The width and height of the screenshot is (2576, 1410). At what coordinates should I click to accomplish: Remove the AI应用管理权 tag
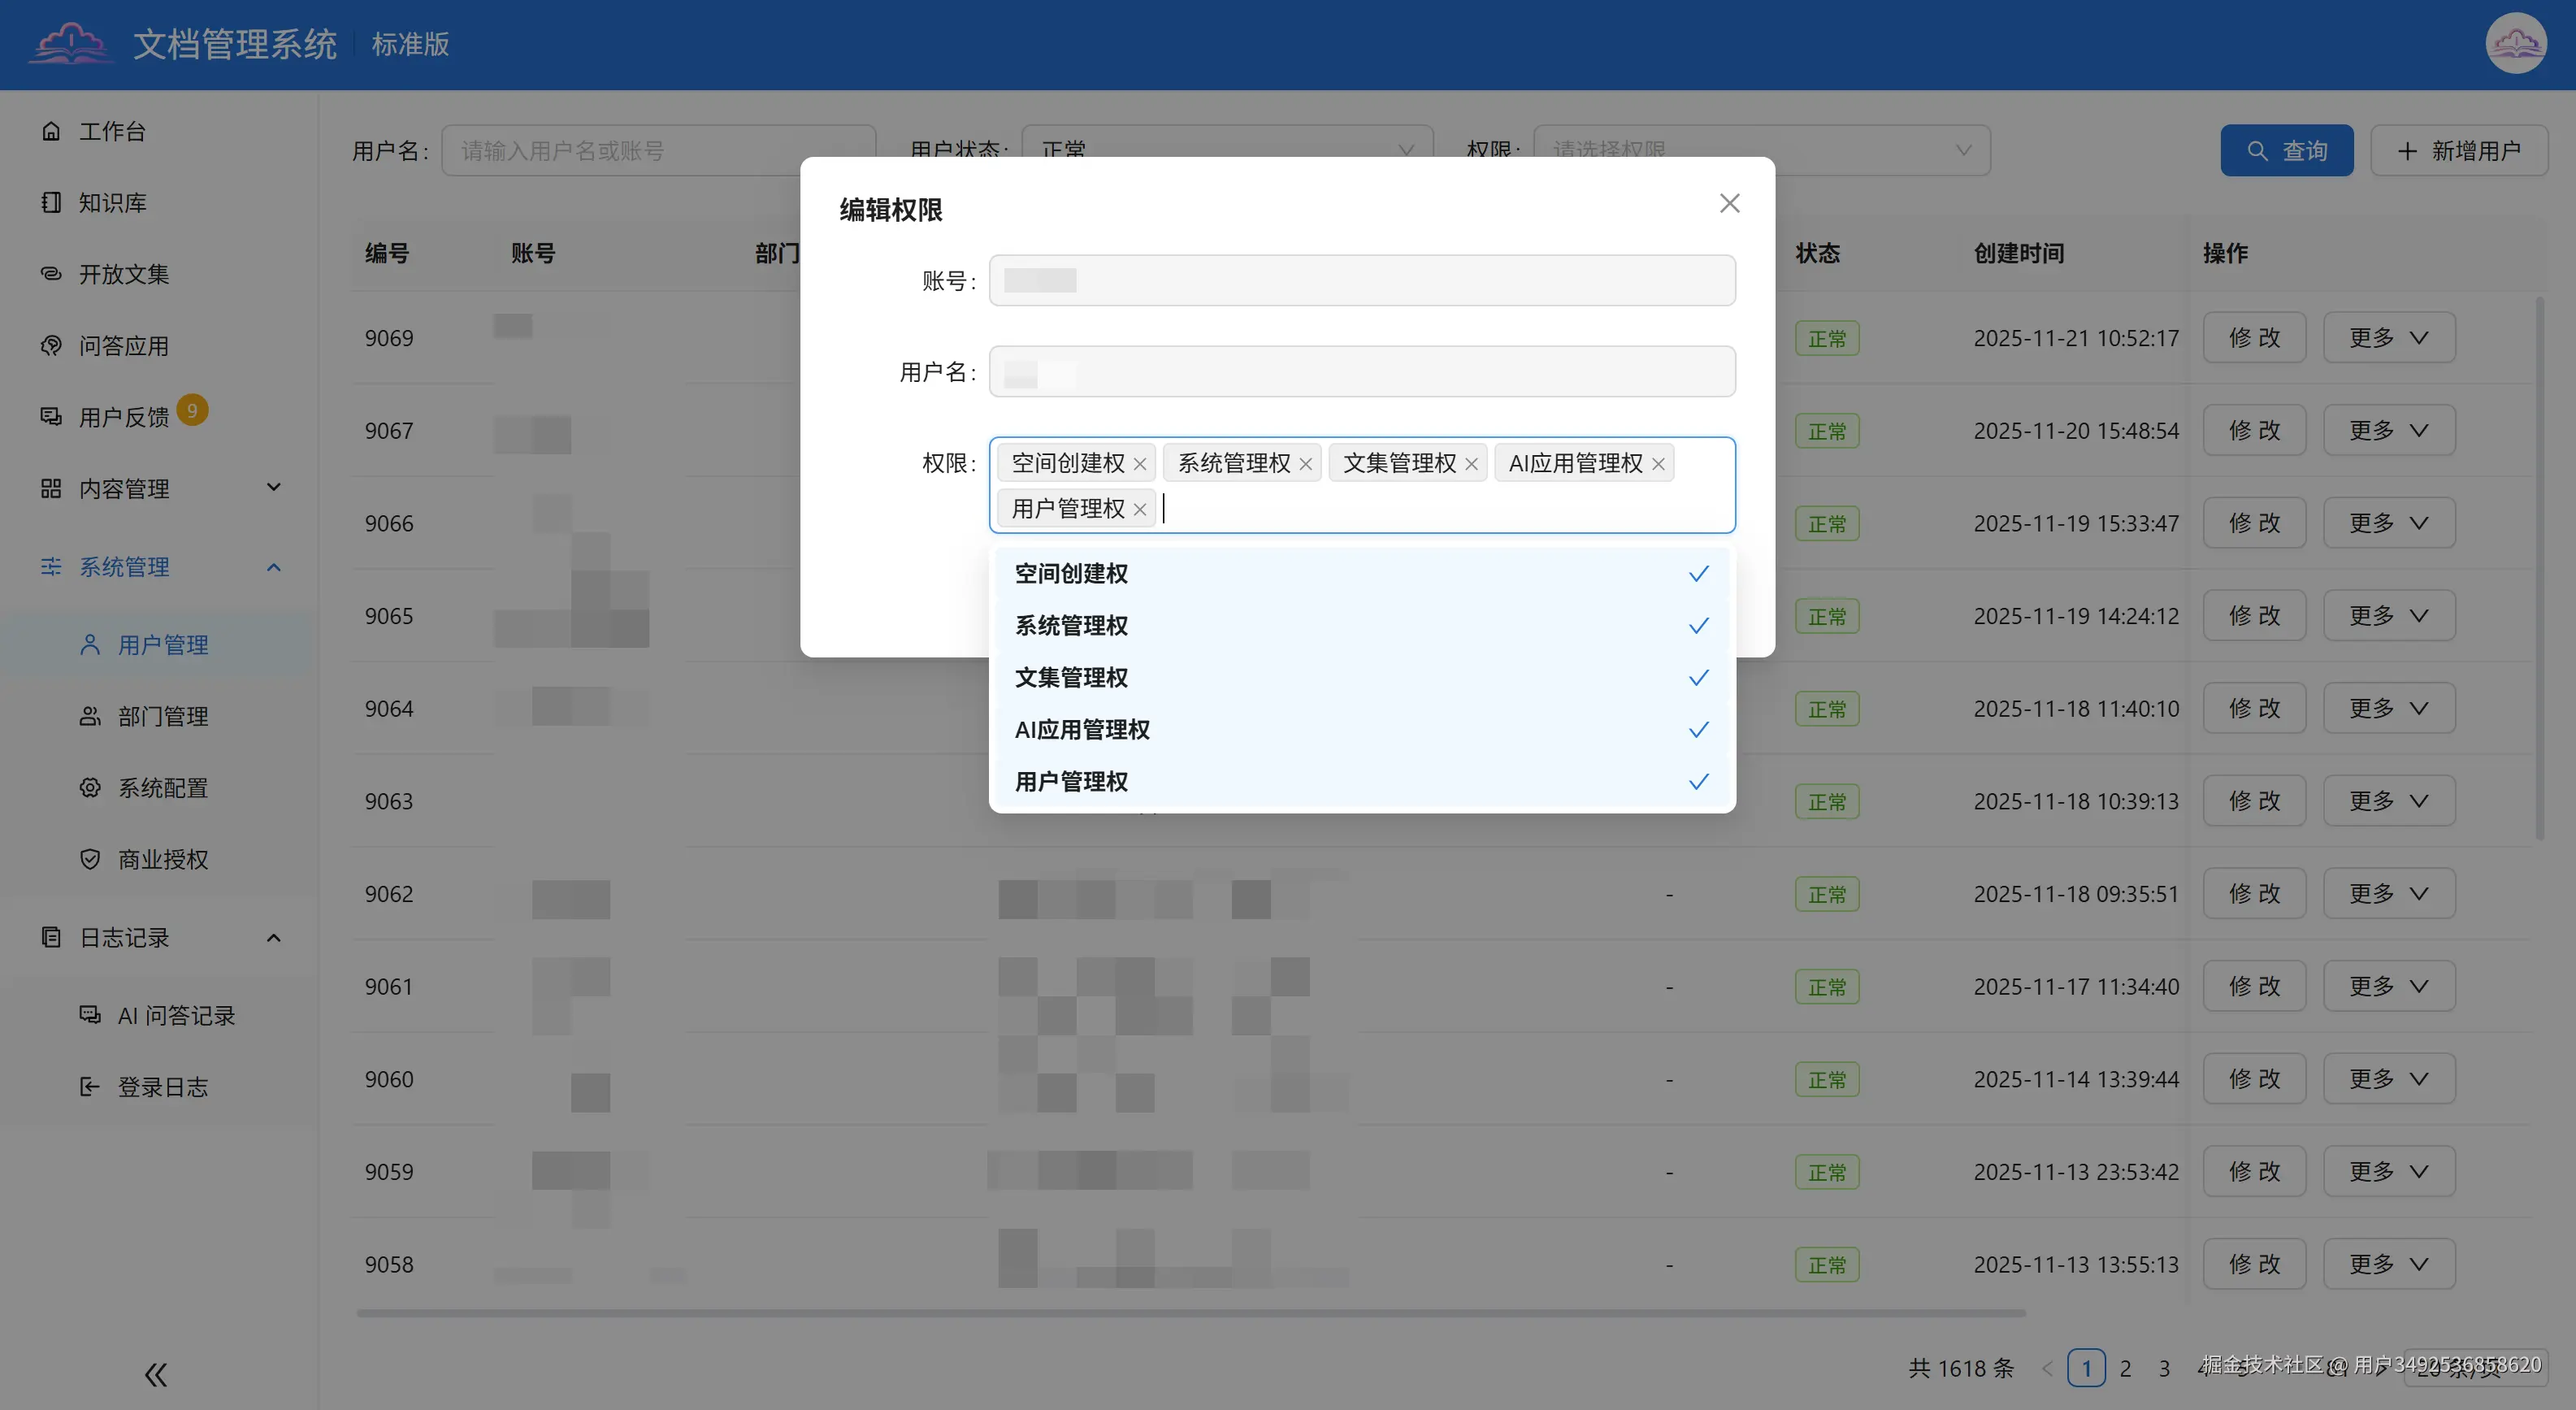pos(1658,464)
